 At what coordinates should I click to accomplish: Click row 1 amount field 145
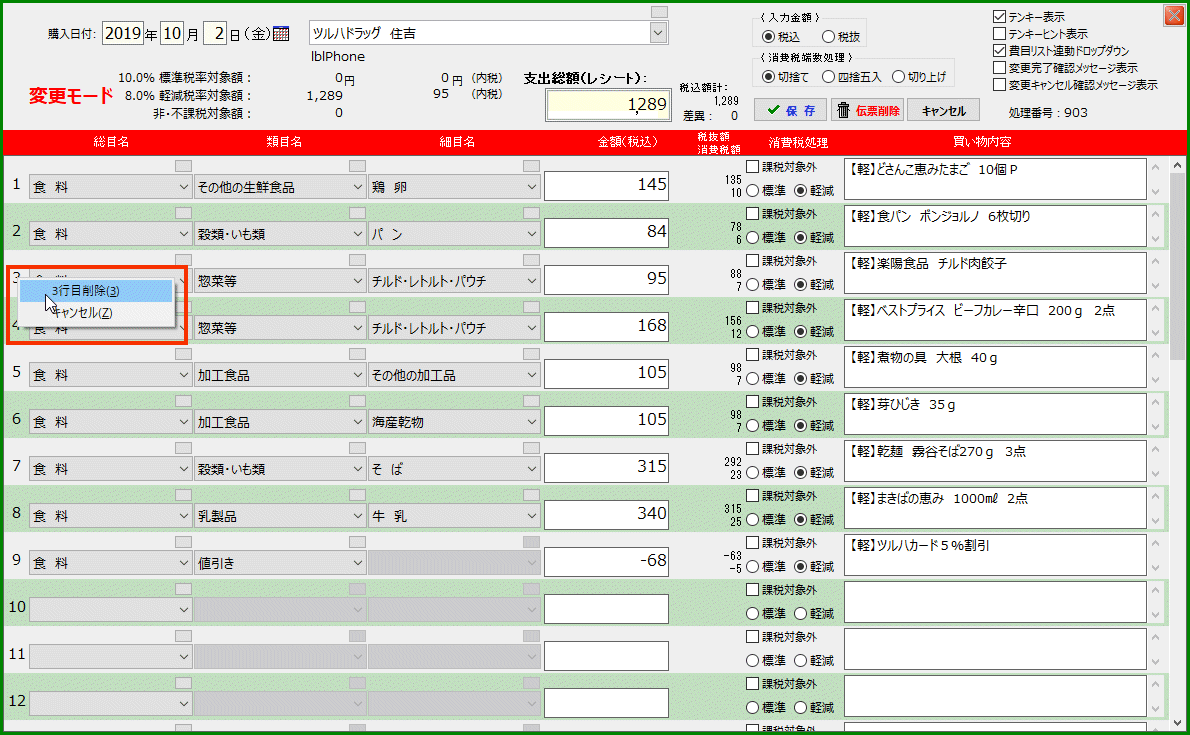[606, 186]
